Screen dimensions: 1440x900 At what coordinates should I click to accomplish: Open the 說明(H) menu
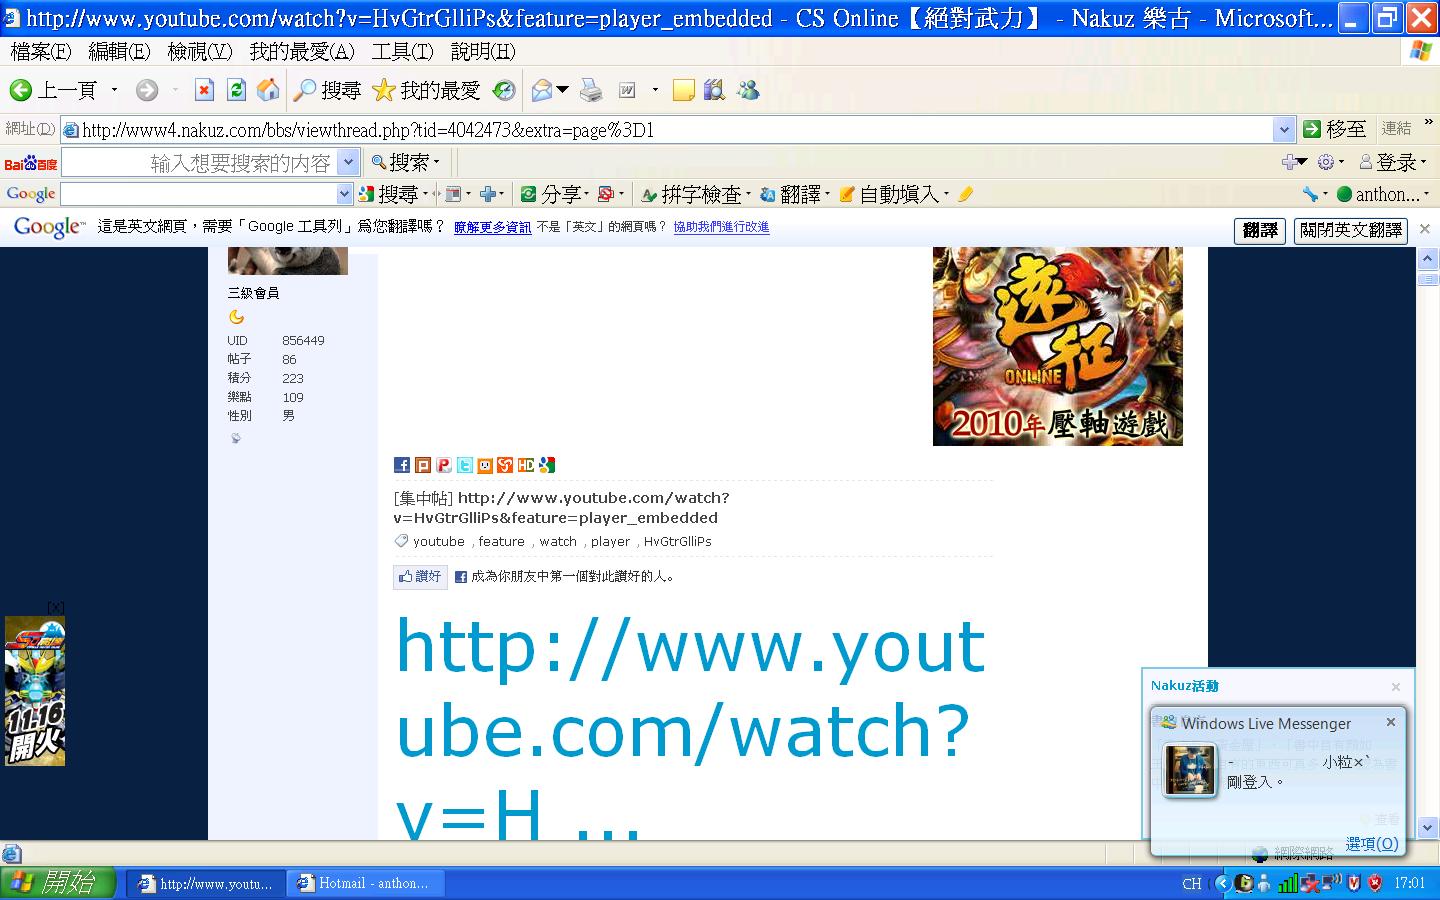[483, 51]
